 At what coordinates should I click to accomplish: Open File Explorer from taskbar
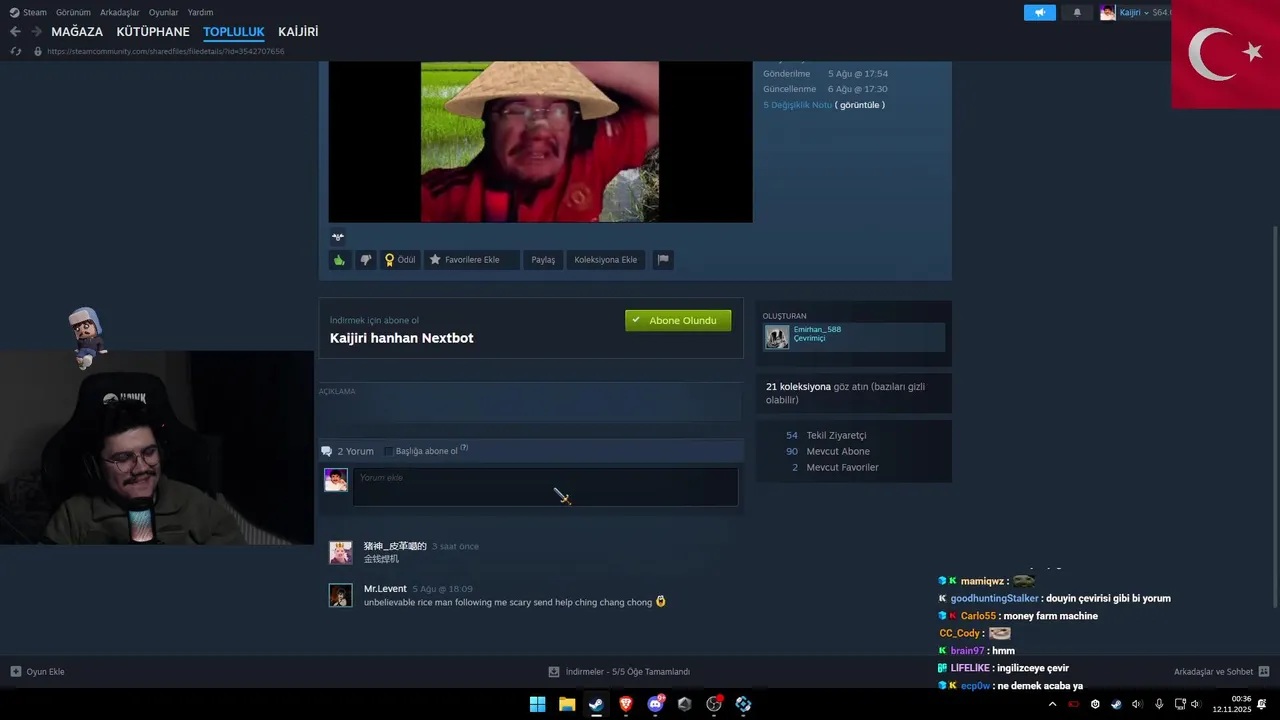[x=567, y=704]
